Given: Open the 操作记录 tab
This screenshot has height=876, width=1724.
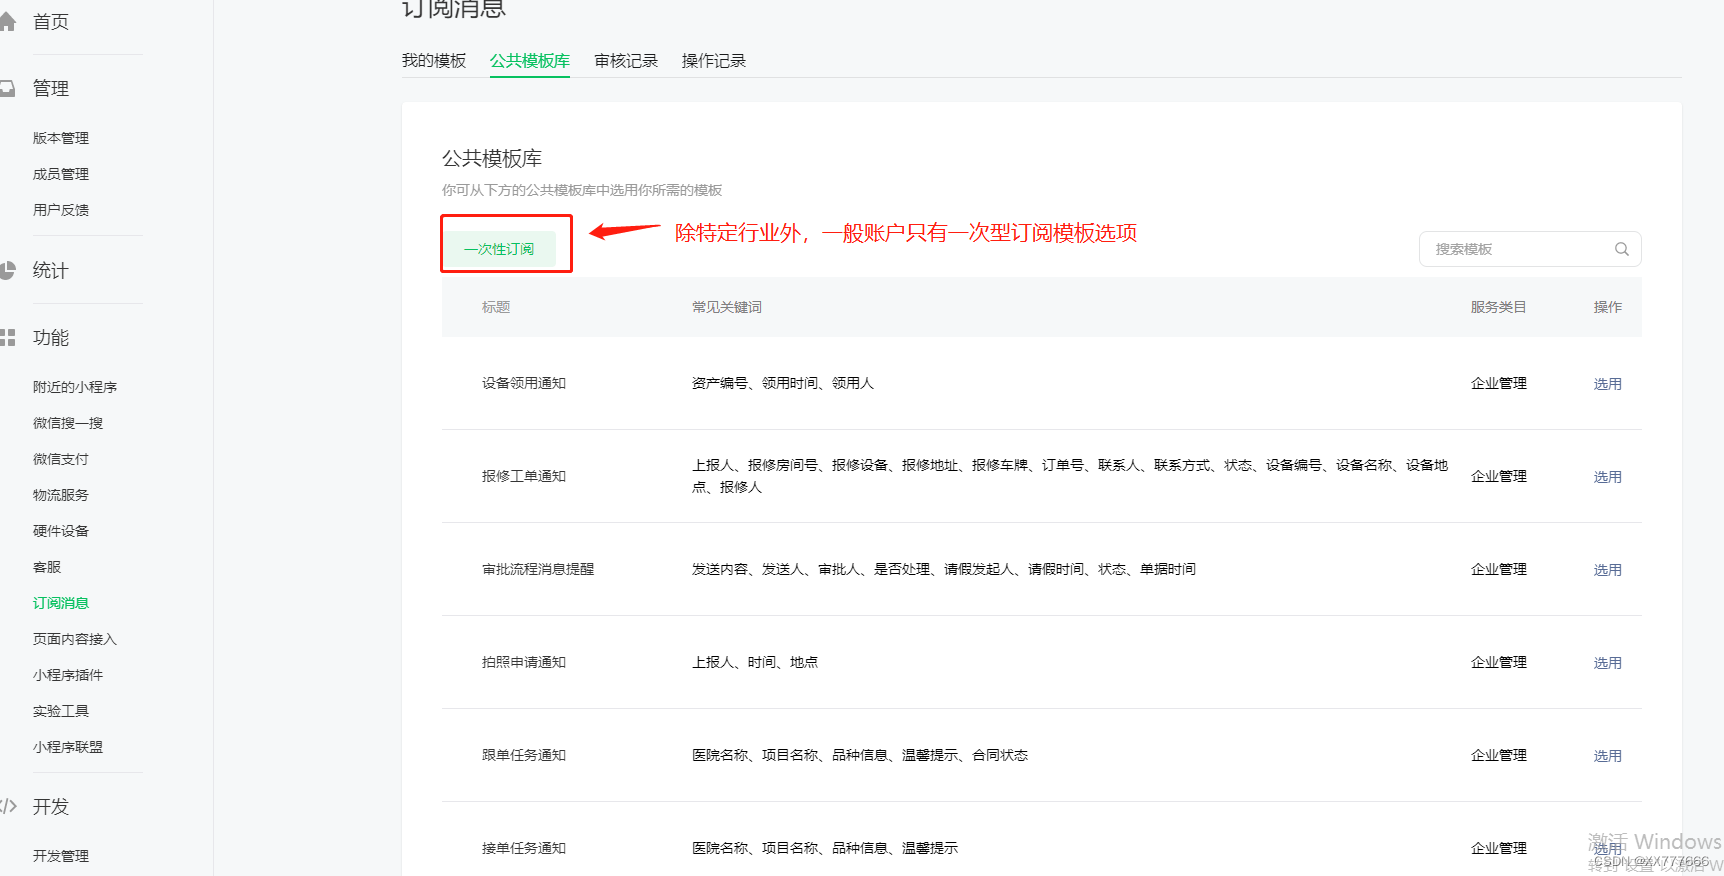Looking at the screenshot, I should [x=714, y=61].
